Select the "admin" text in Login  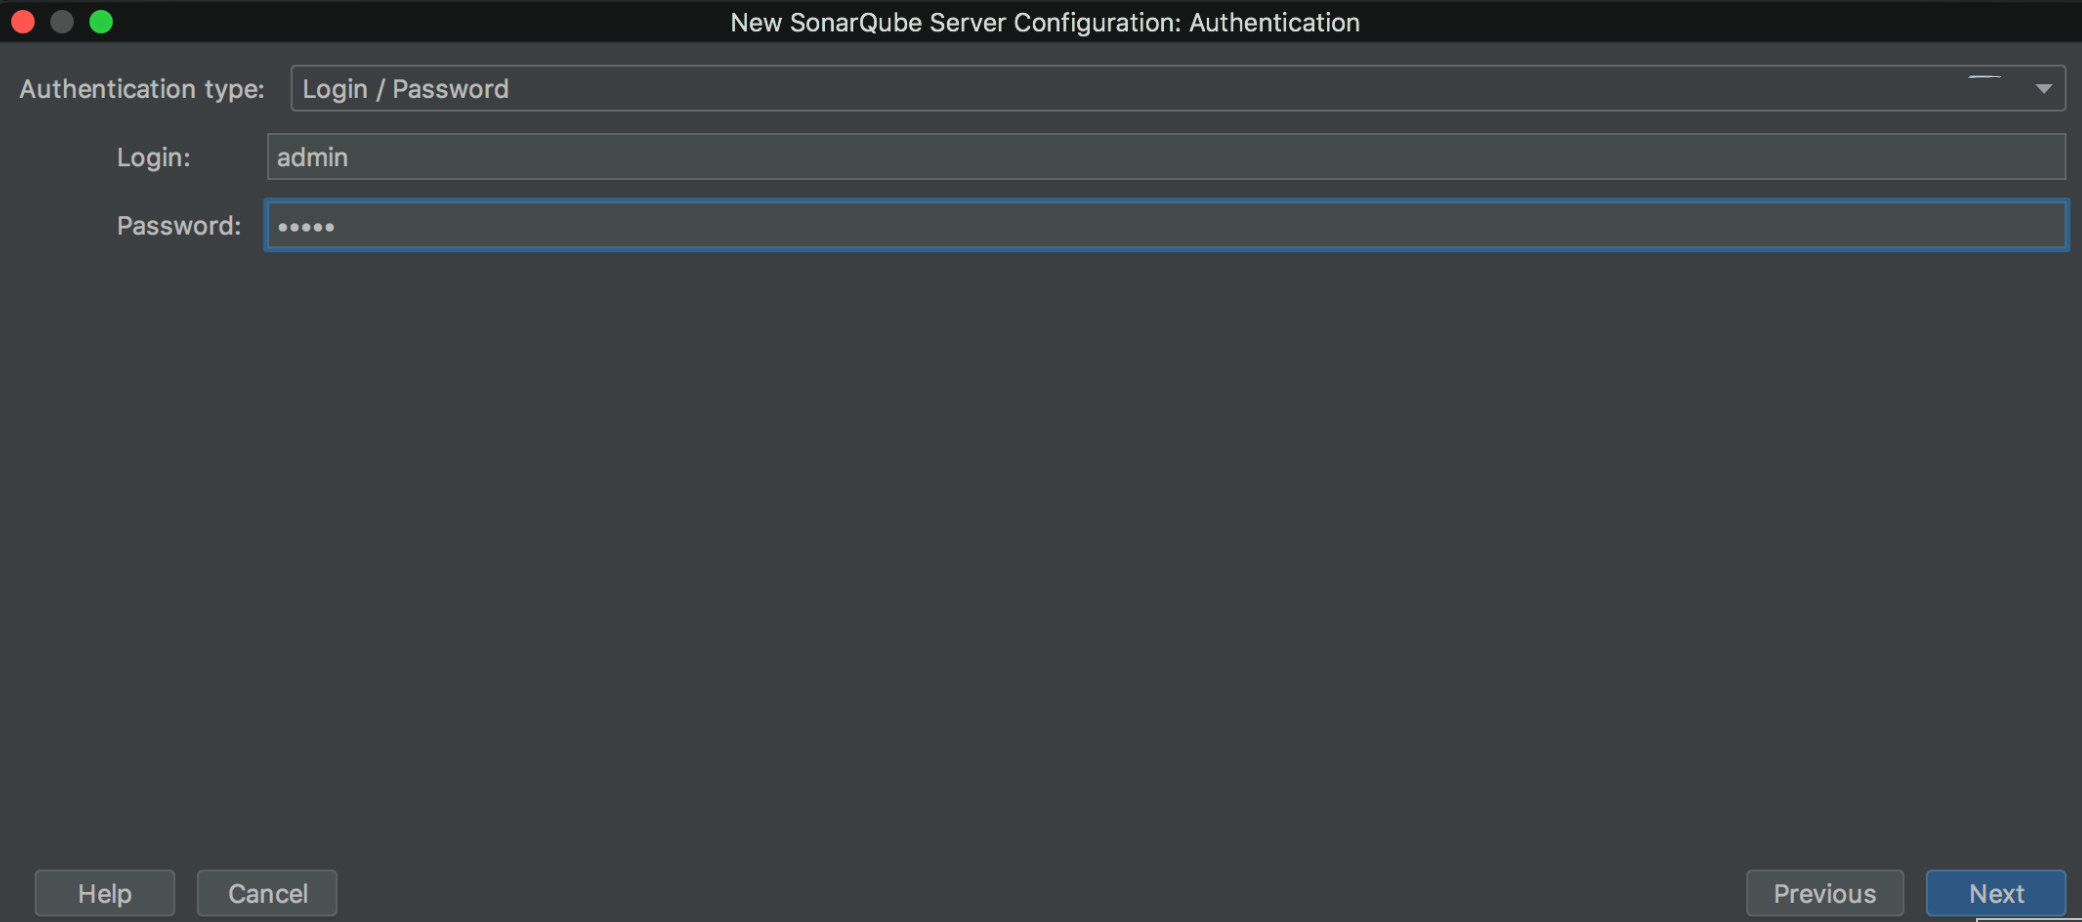311,156
